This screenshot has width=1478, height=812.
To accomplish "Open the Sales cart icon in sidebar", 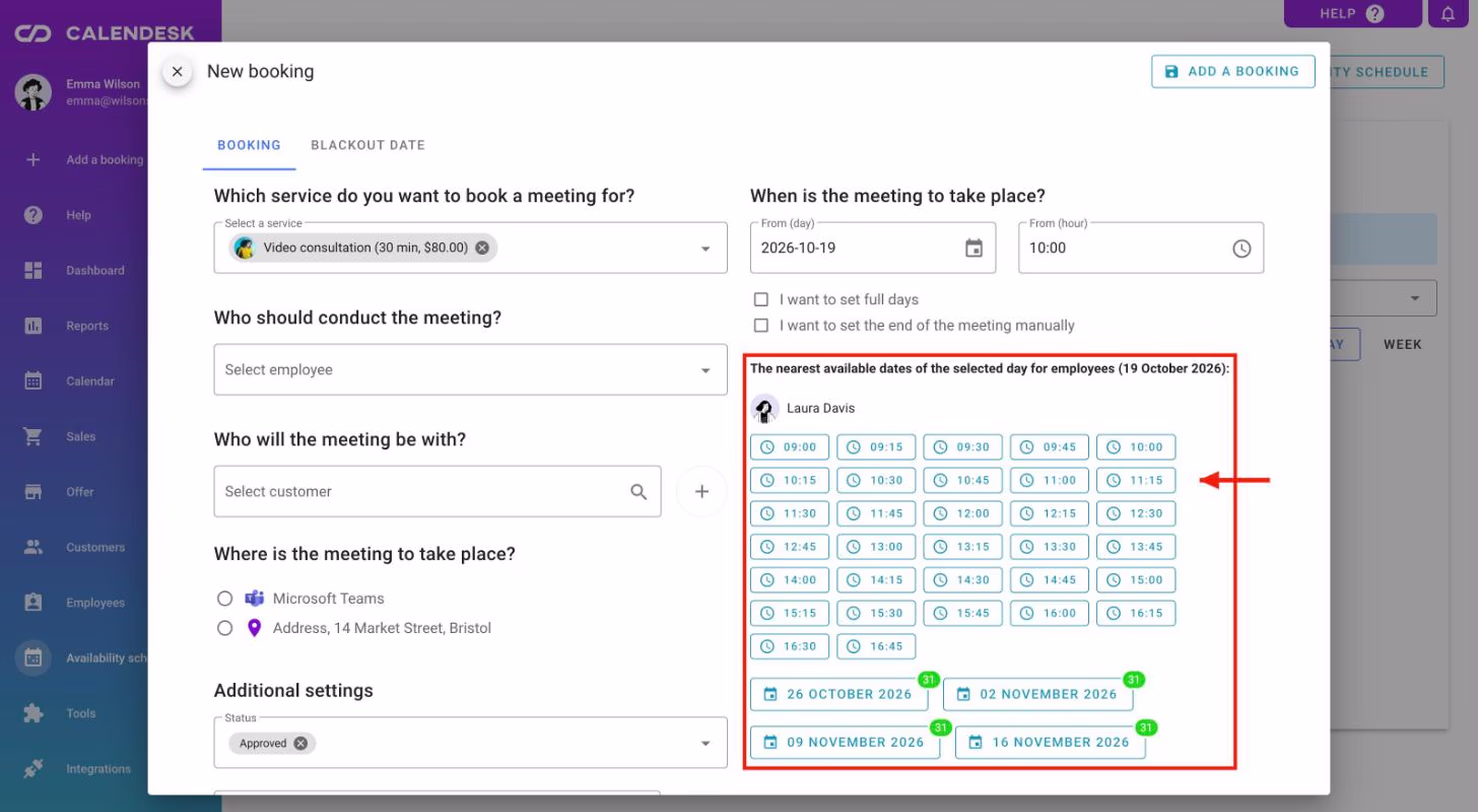I will pos(33,437).
